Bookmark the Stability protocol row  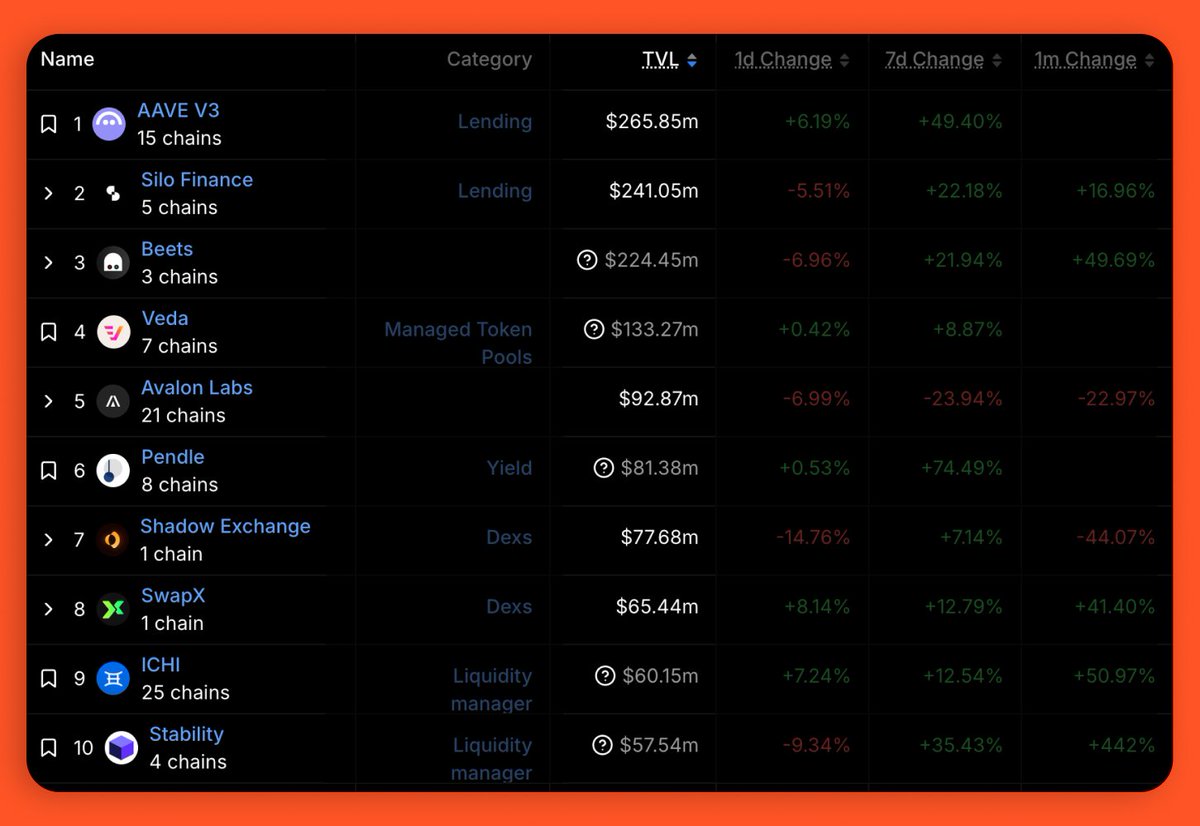[48, 748]
